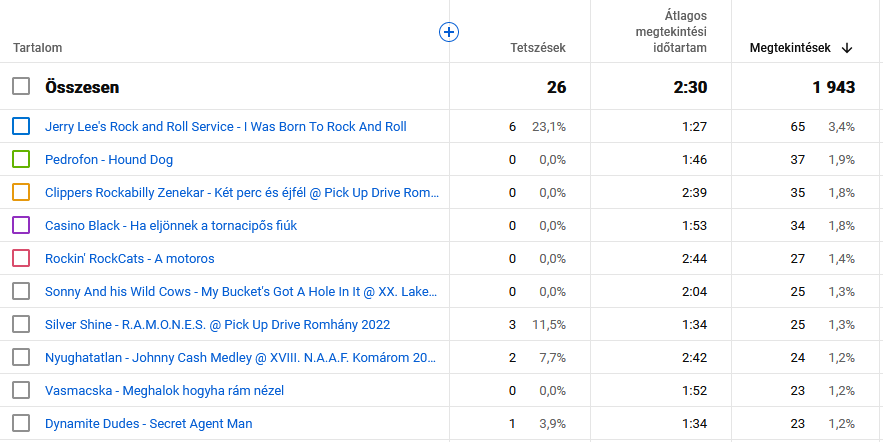The height and width of the screenshot is (442, 883).
Task: Toggle checkbox for Jerry Lee's Rock and Roll Service
Action: point(21,127)
